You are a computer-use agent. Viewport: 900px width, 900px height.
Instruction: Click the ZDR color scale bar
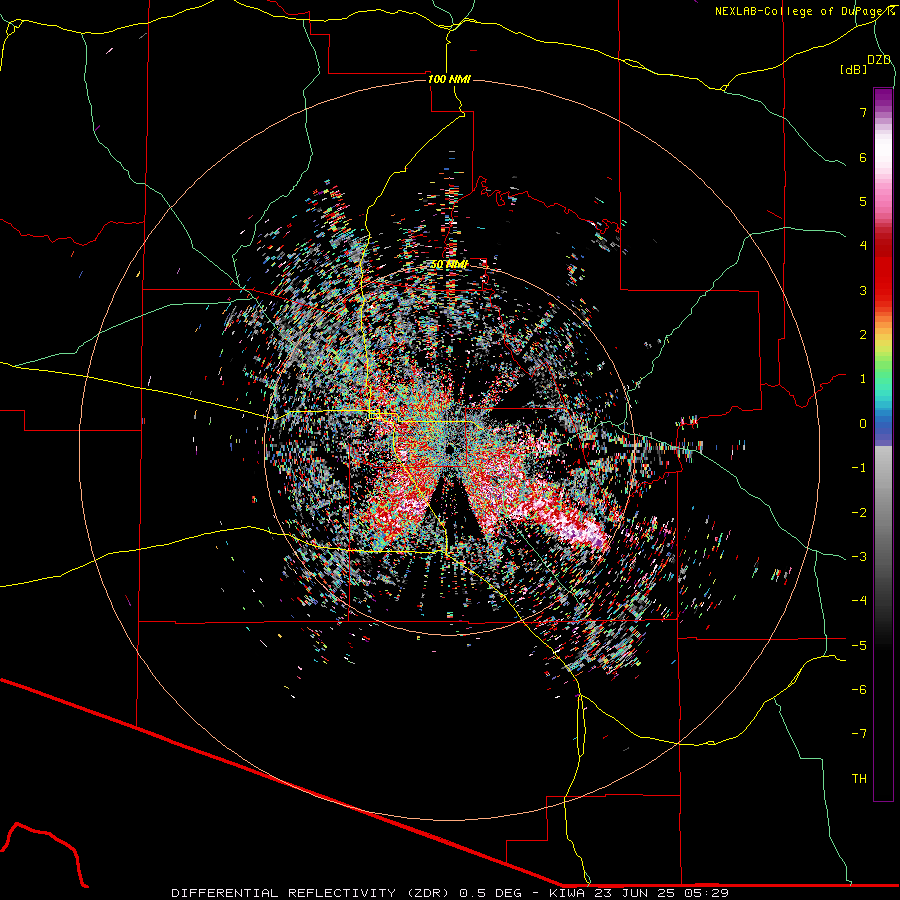pyautogui.click(x=883, y=444)
